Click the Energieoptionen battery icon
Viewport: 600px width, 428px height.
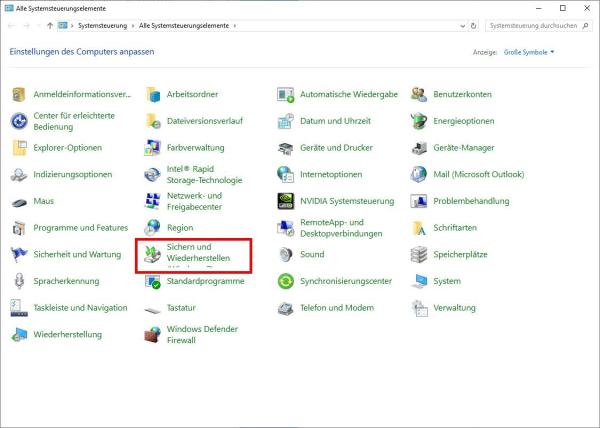click(419, 121)
